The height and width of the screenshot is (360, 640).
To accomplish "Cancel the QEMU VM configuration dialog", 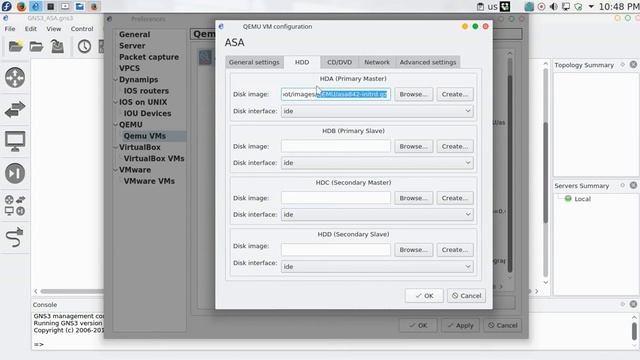I will click(x=466, y=296).
